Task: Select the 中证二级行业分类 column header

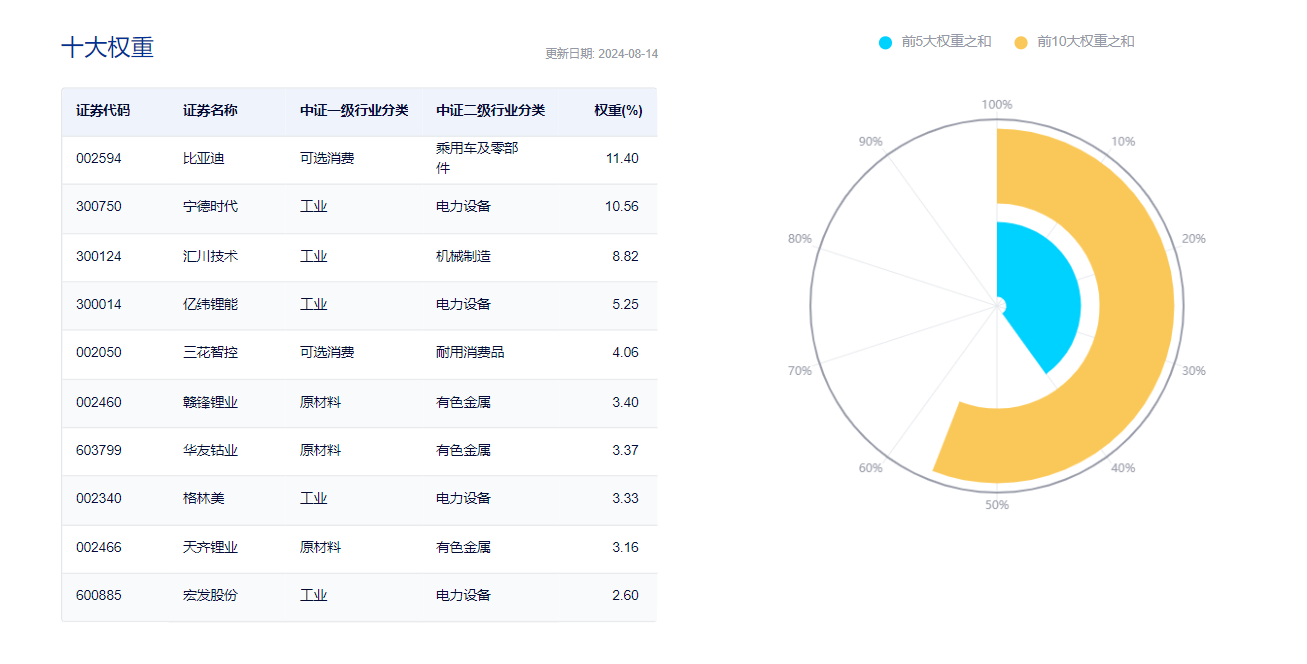Action: pos(490,111)
